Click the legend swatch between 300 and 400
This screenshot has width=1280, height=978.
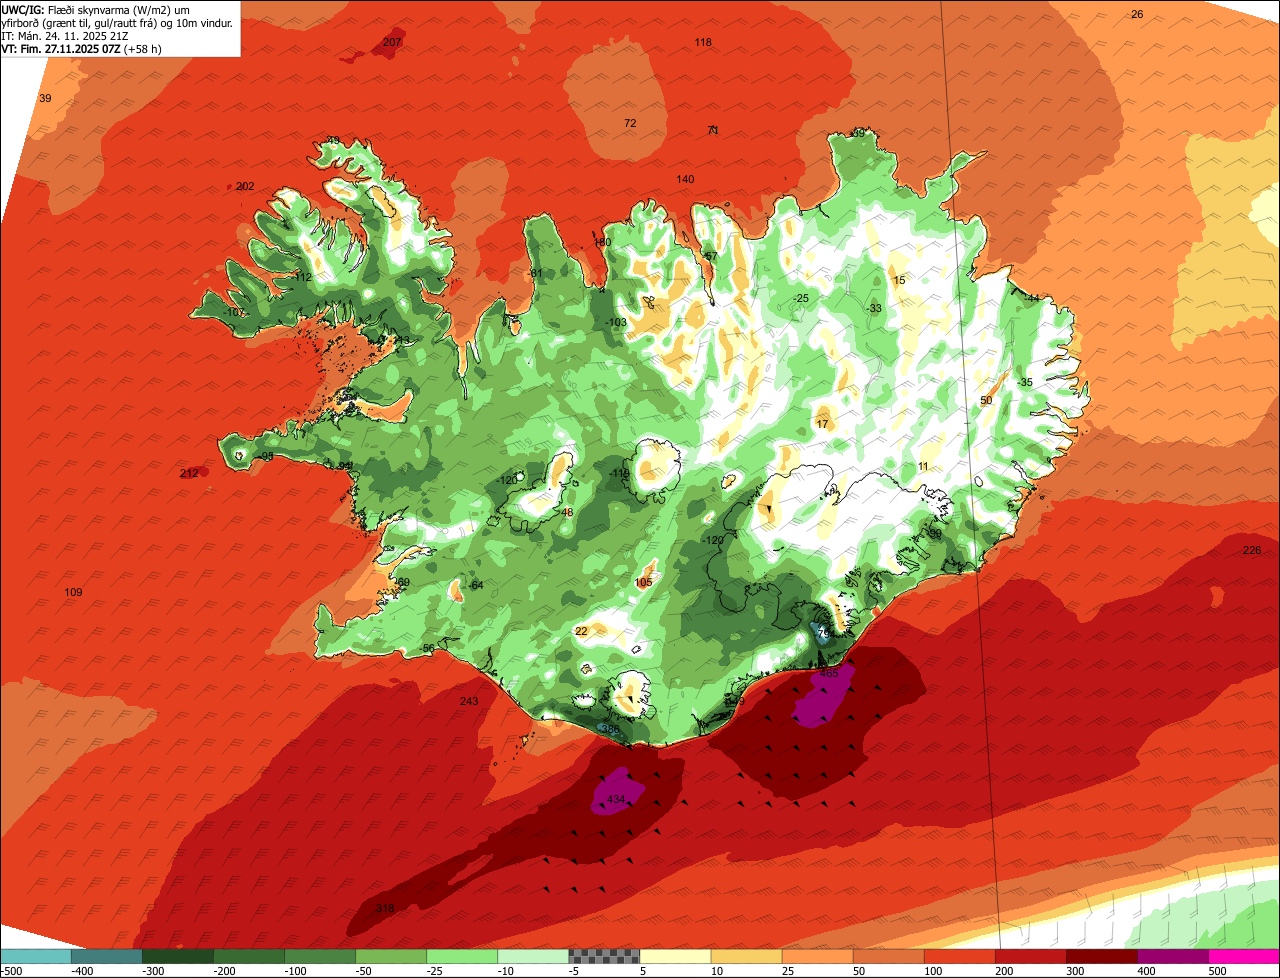pos(1101,956)
